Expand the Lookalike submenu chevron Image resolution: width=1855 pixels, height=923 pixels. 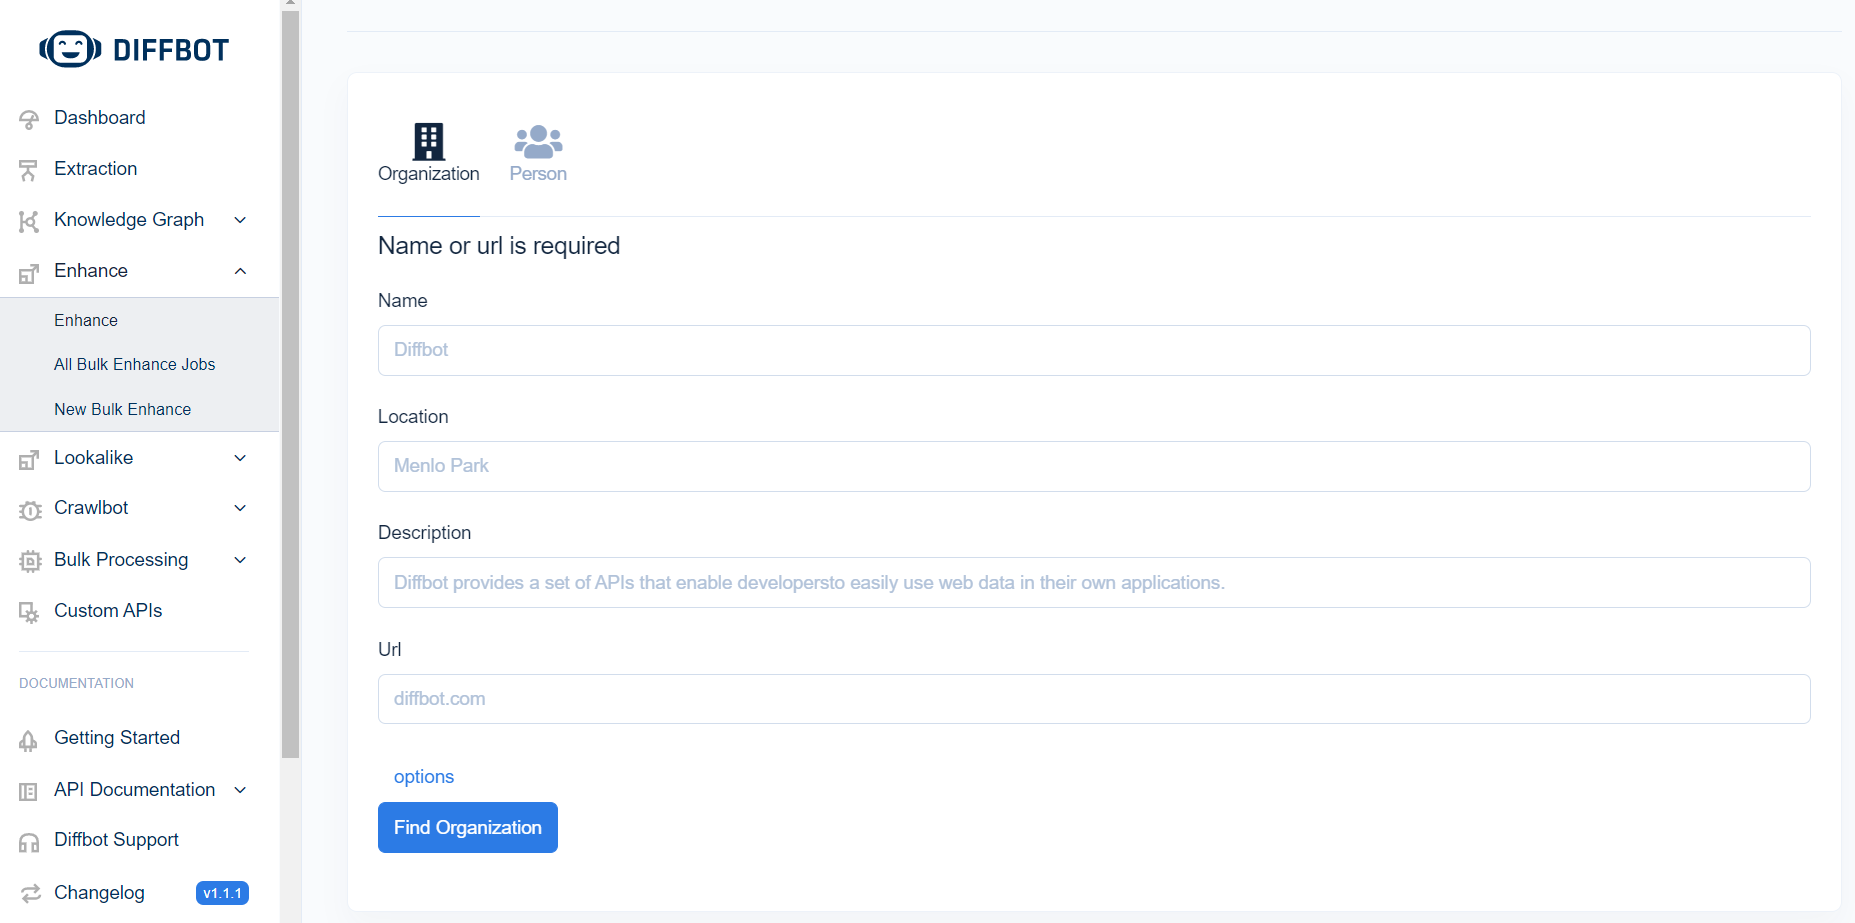[x=240, y=458]
